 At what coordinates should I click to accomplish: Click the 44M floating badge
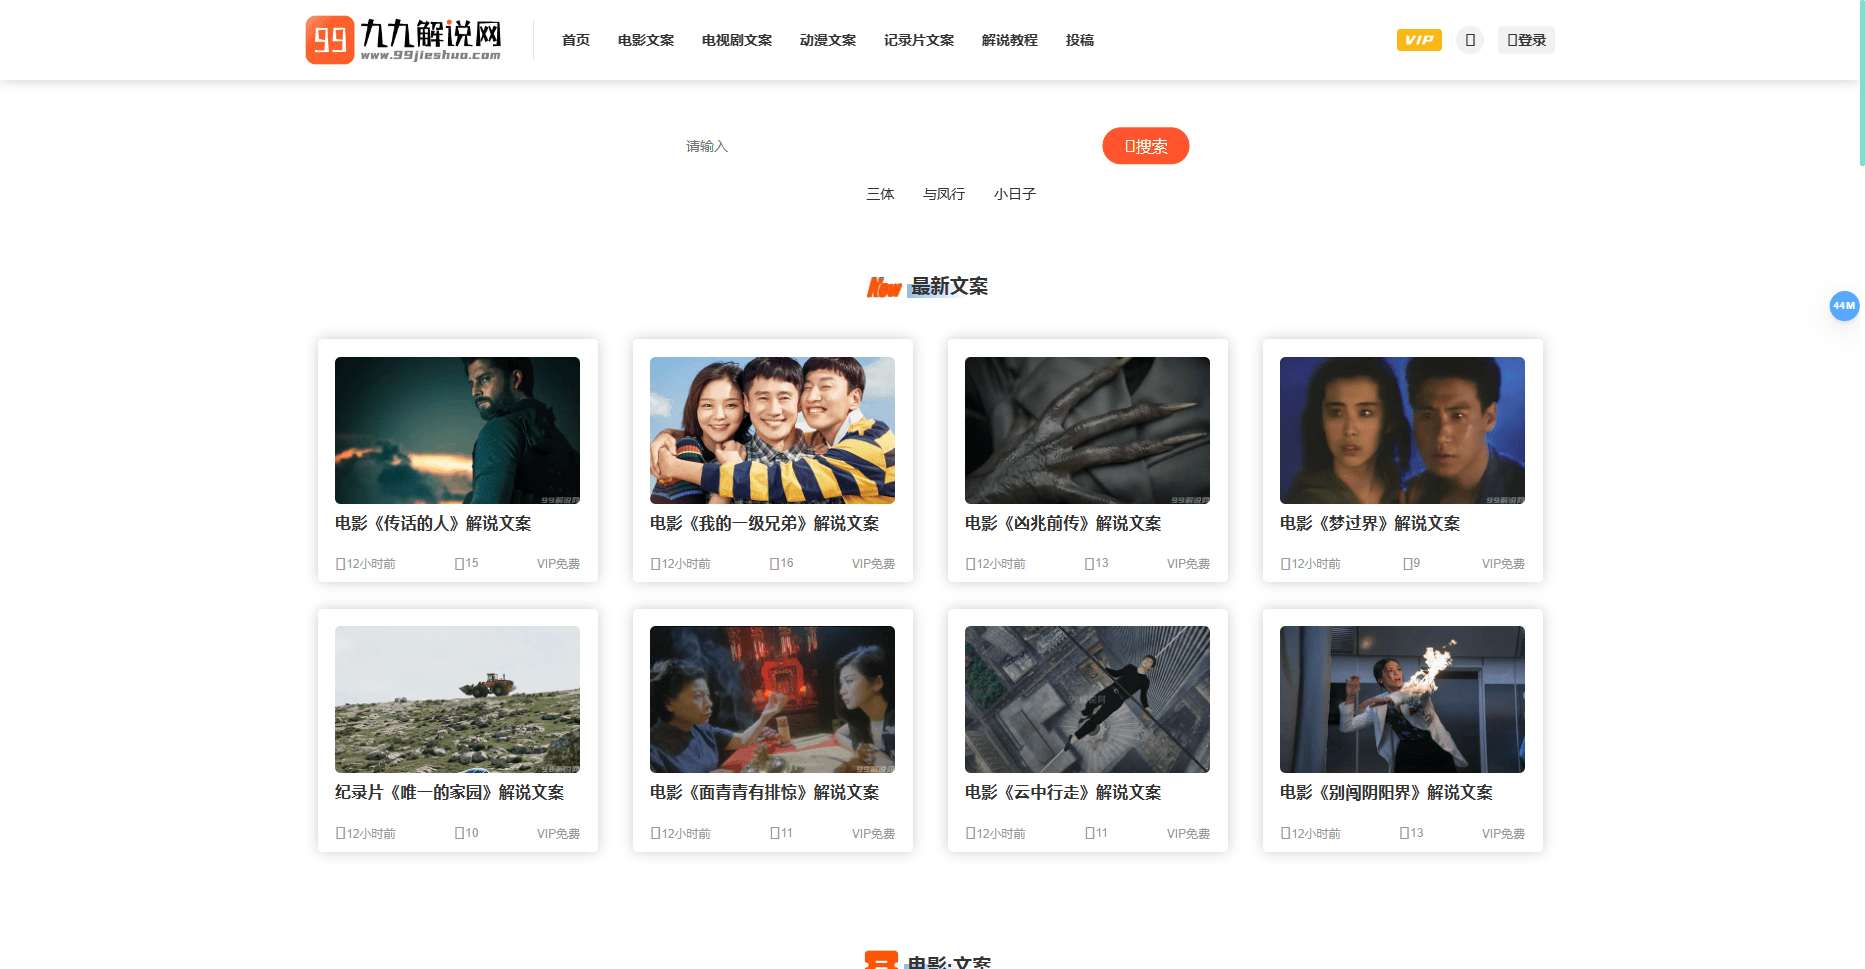click(x=1844, y=306)
